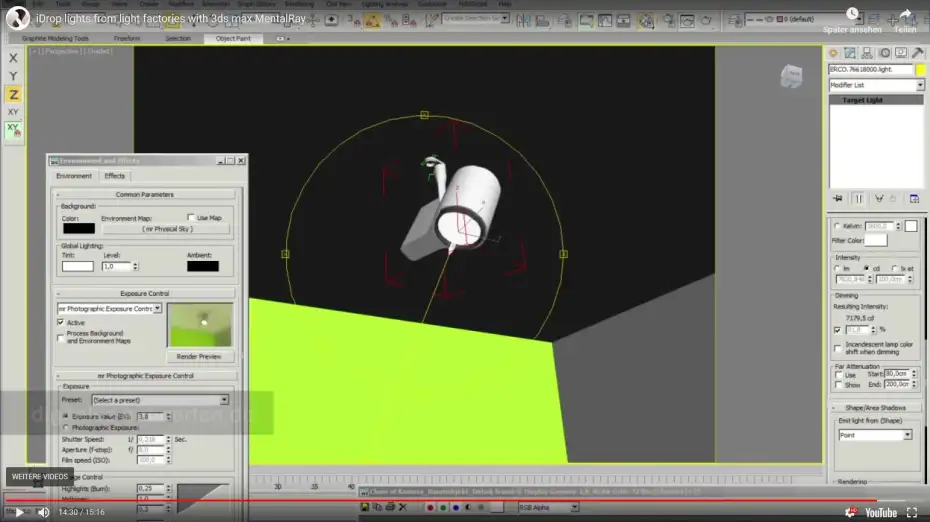The height and width of the screenshot is (522, 930).
Task: Click make unique icon in modifier stack
Action: coord(879,199)
